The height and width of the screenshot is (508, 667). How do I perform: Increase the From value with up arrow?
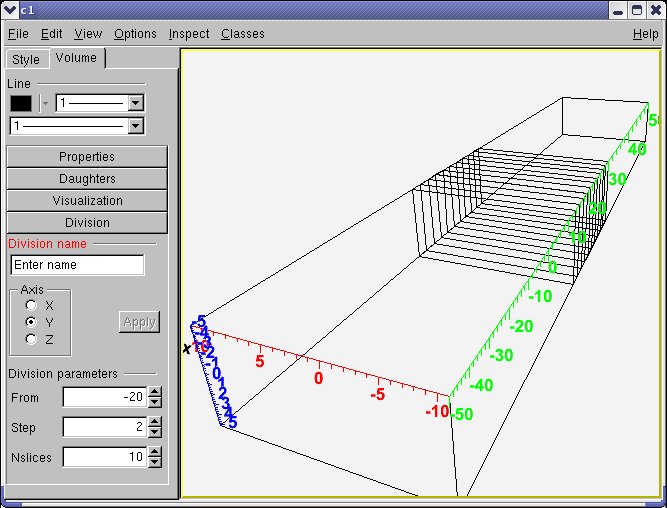(154, 393)
